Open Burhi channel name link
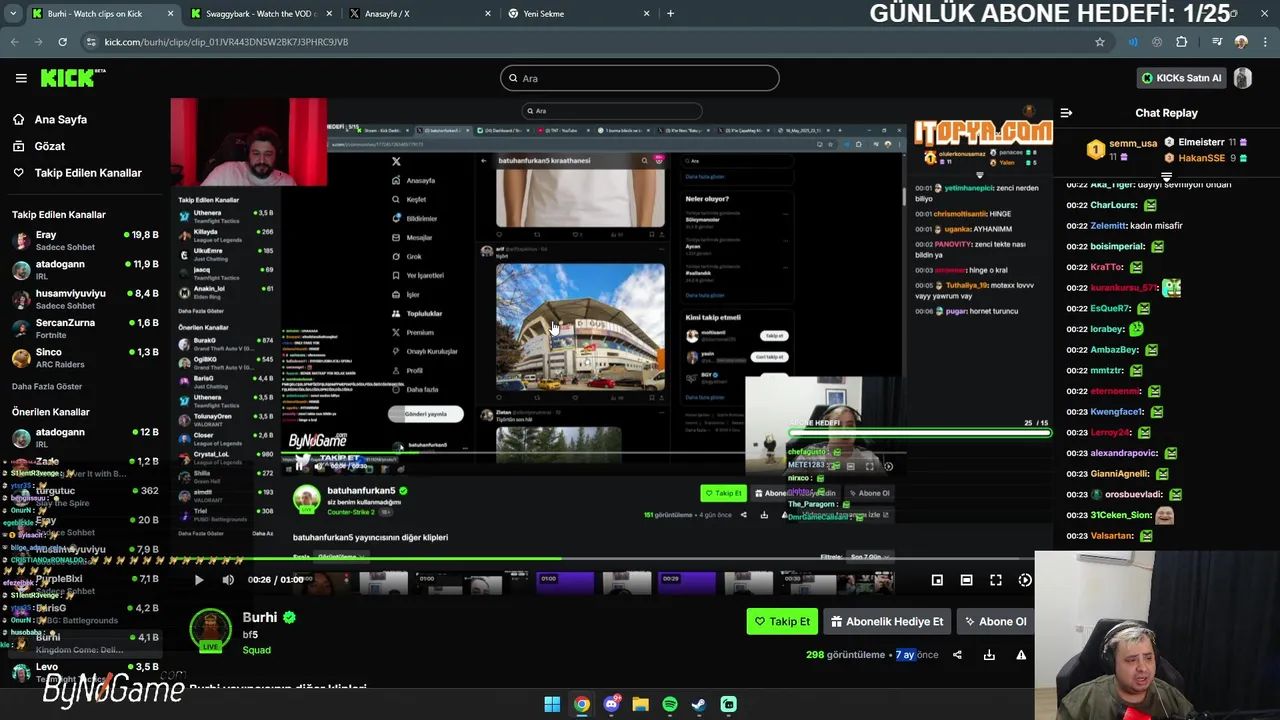The width and height of the screenshot is (1280, 720). [260, 617]
